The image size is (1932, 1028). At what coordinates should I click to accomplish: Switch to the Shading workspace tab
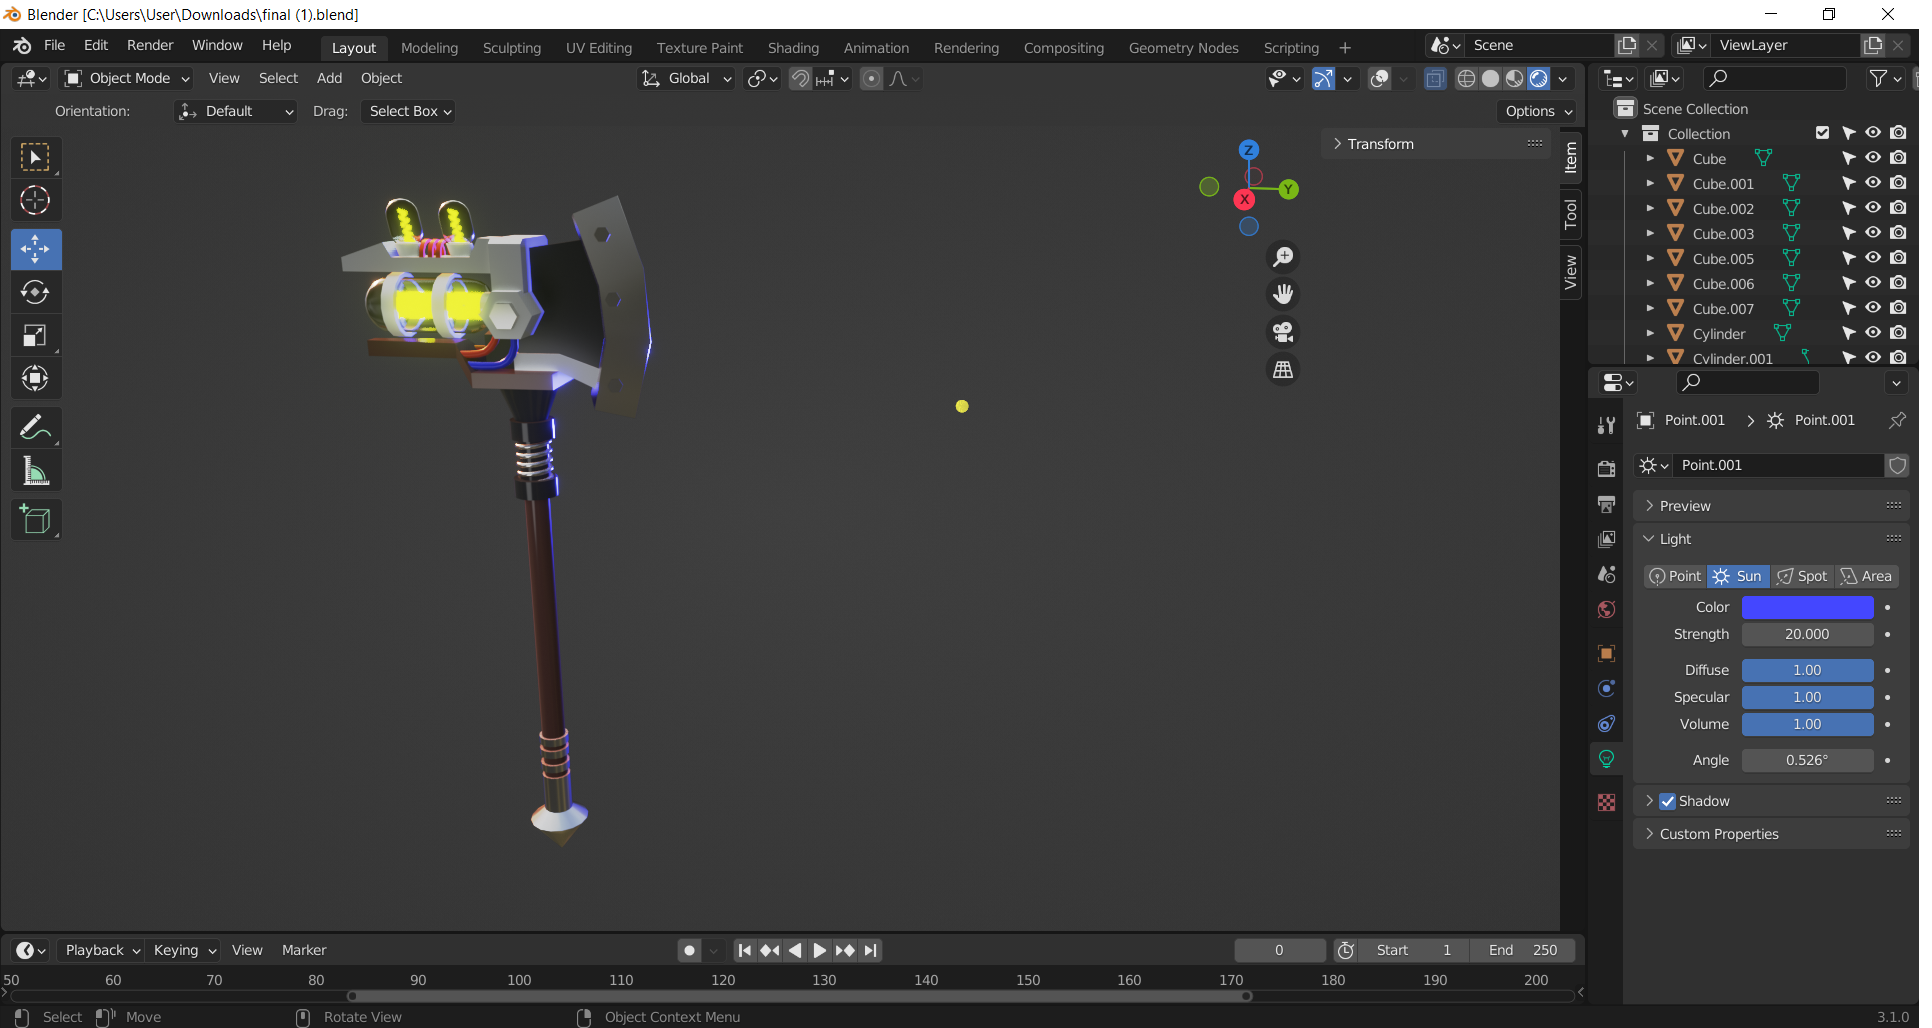tap(793, 48)
